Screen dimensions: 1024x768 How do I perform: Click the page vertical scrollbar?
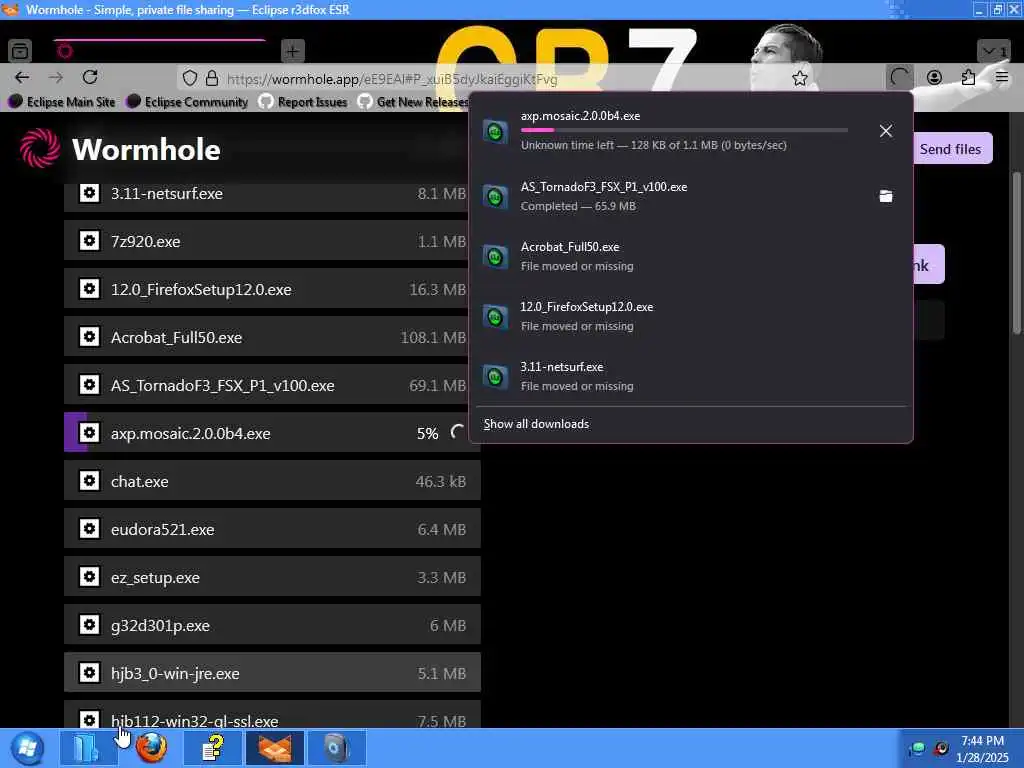[x=1016, y=253]
